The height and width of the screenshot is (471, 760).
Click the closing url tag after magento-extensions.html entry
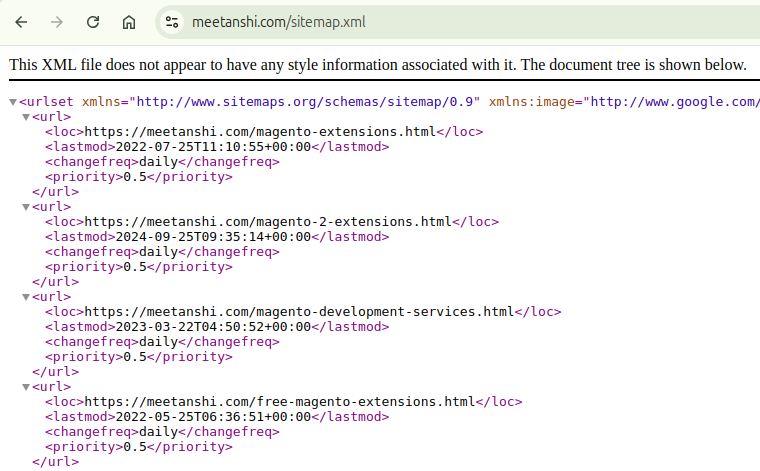(55, 192)
